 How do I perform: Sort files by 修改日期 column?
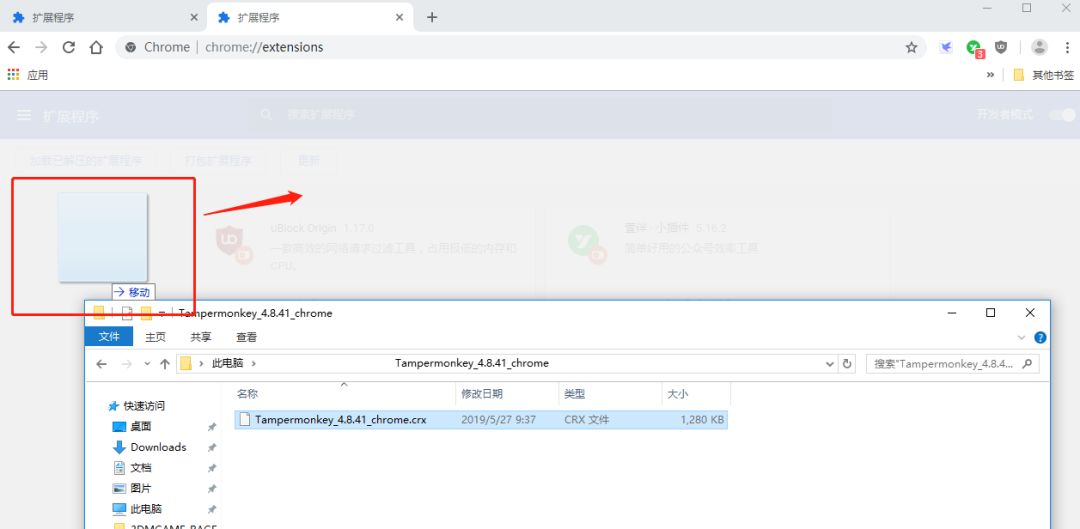(507, 394)
